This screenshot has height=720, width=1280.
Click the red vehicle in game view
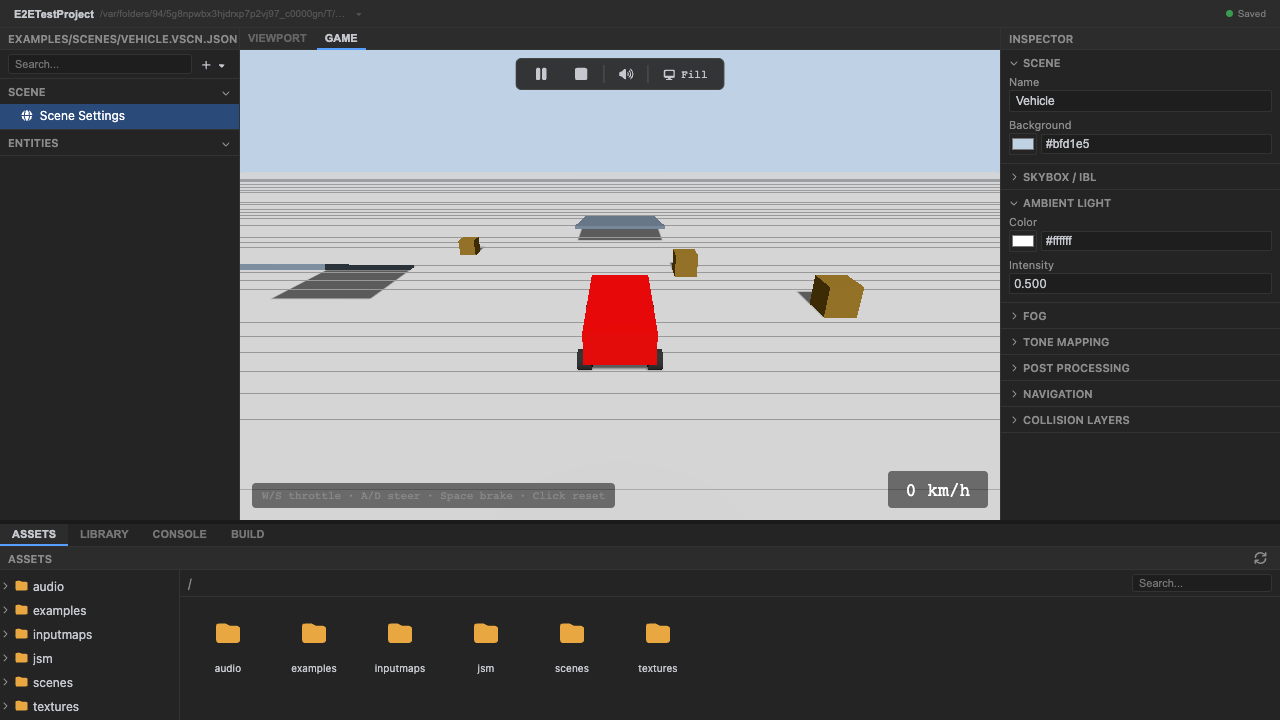(620, 321)
